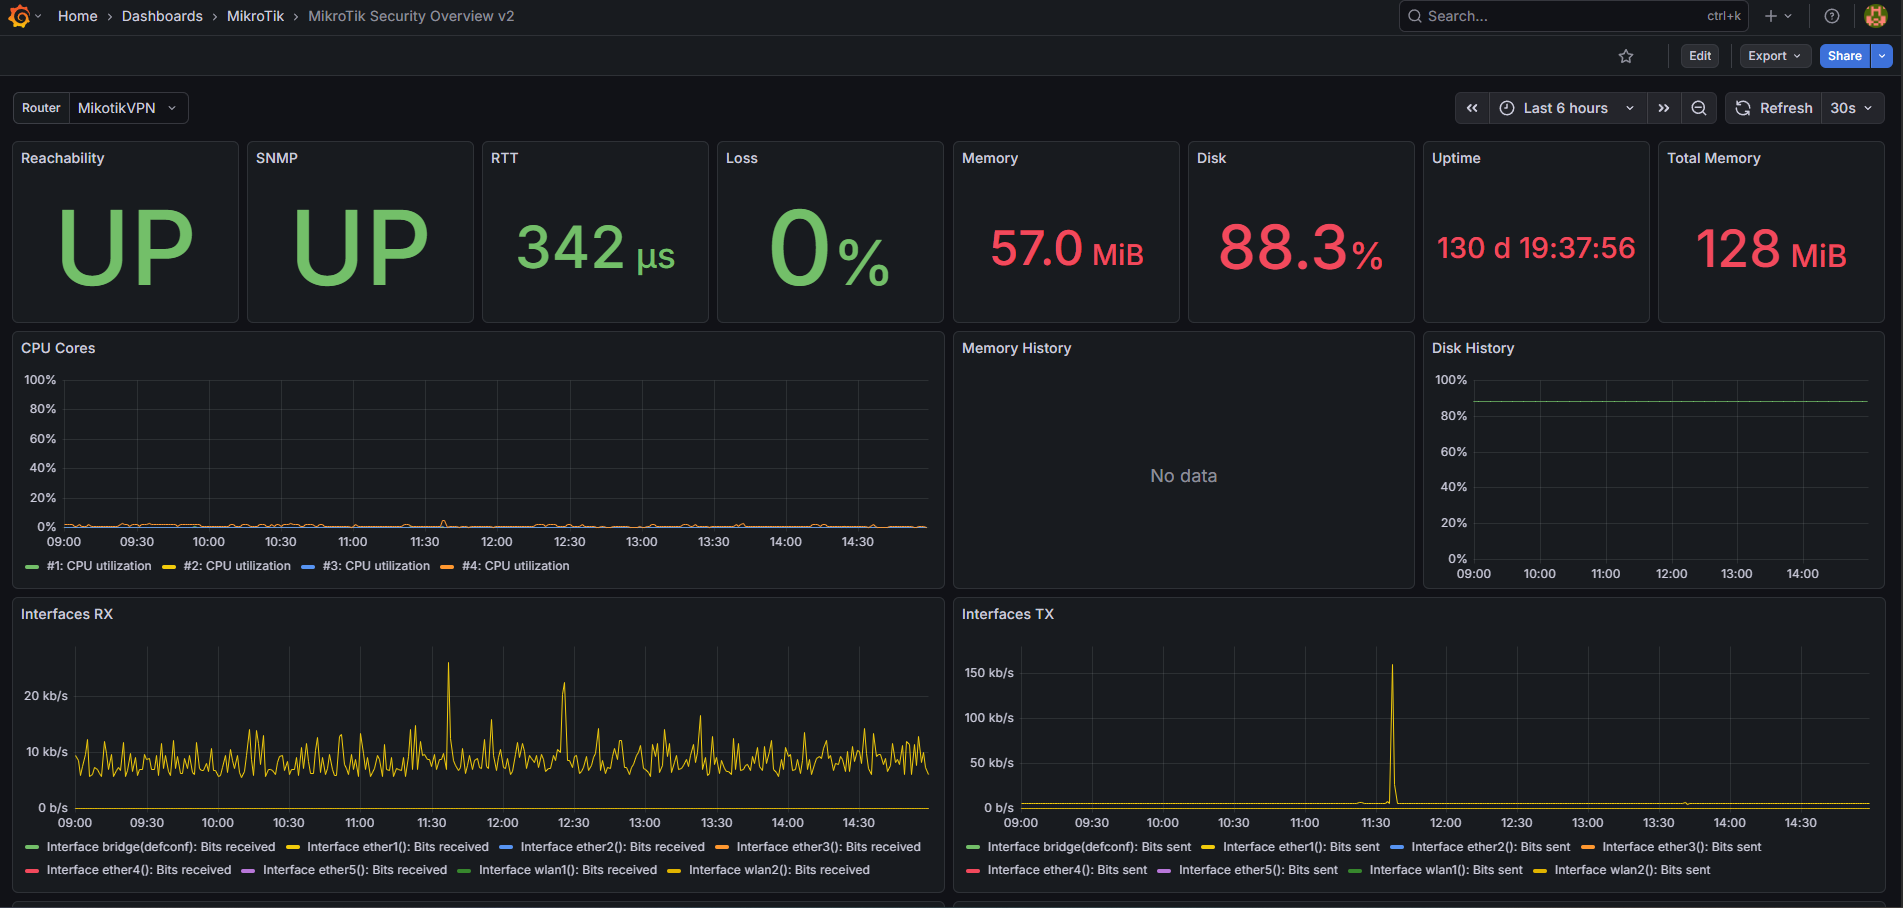The width and height of the screenshot is (1903, 908).
Task: Star this dashboard as favorite
Action: coord(1626,56)
